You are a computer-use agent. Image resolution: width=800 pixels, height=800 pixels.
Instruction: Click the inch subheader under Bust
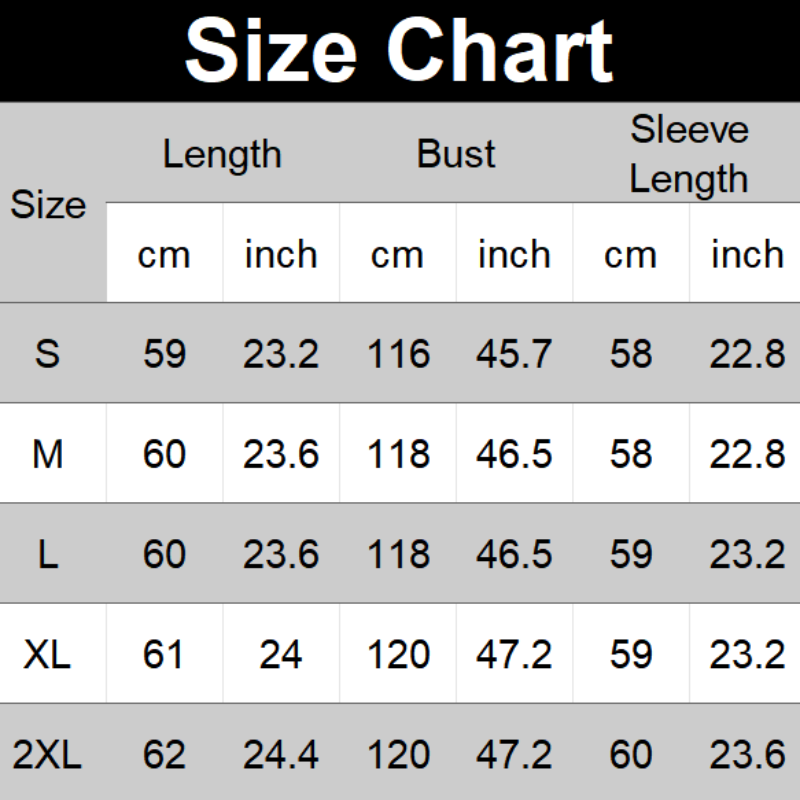click(x=514, y=254)
